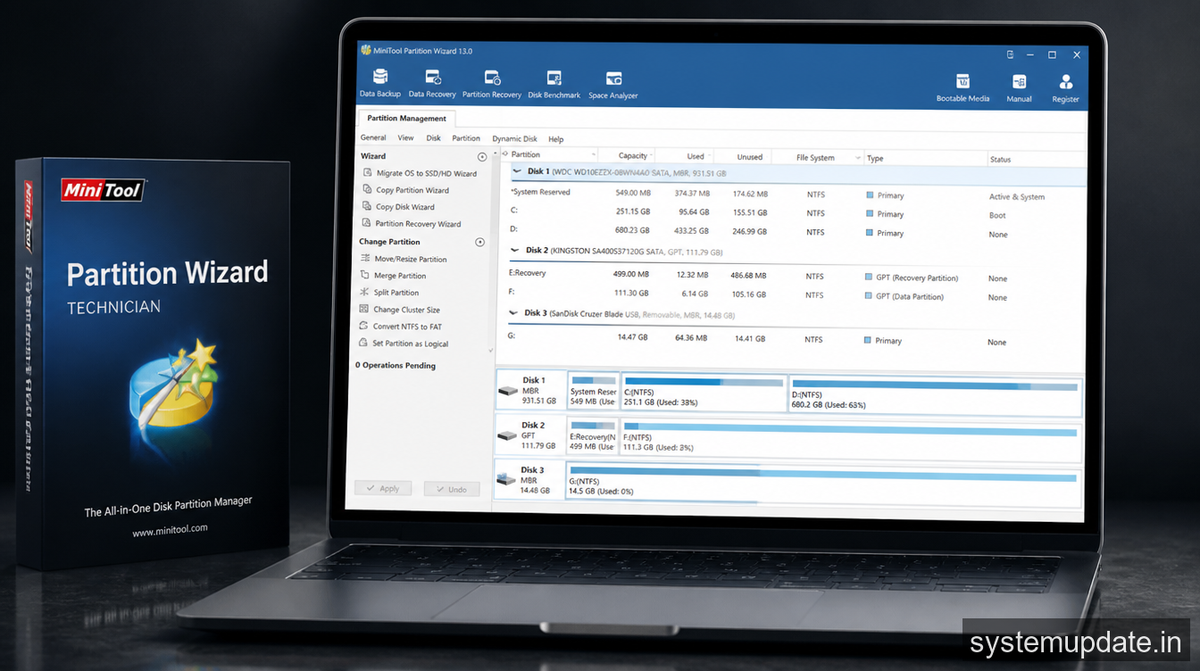This screenshot has height=671, width=1200.
Task: Open the Dynamic Disk menu
Action: [514, 139]
